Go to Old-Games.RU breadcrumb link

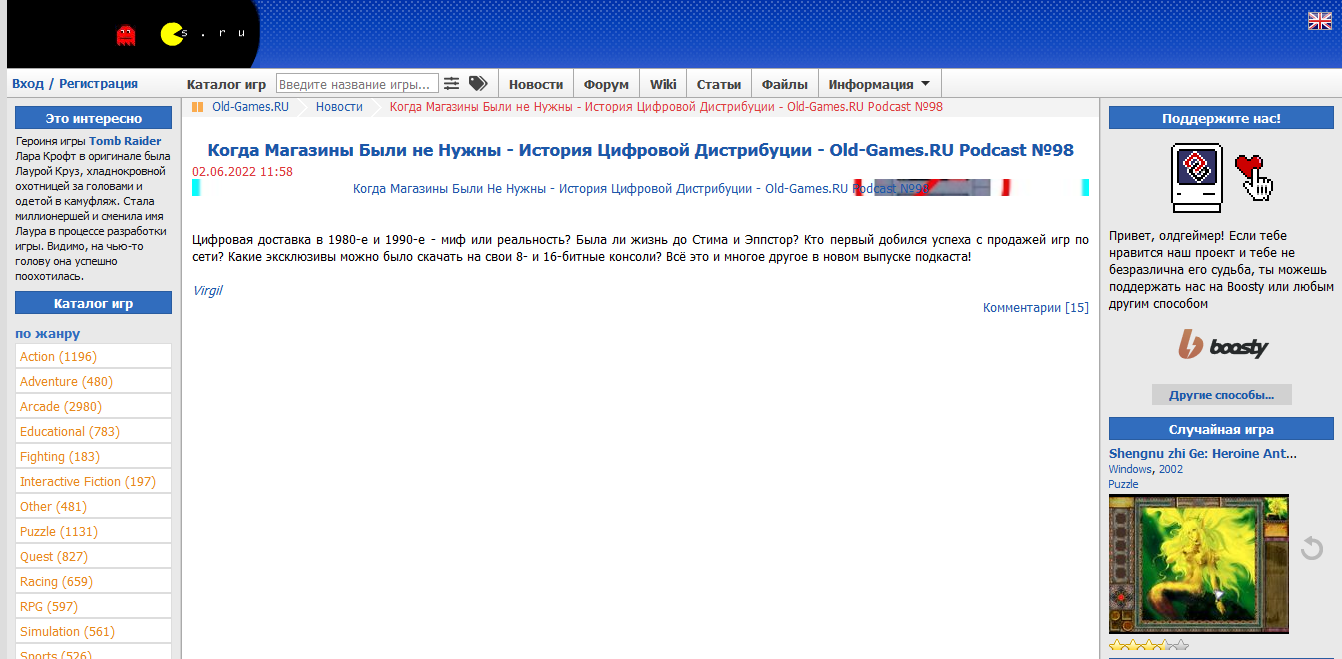tap(250, 107)
